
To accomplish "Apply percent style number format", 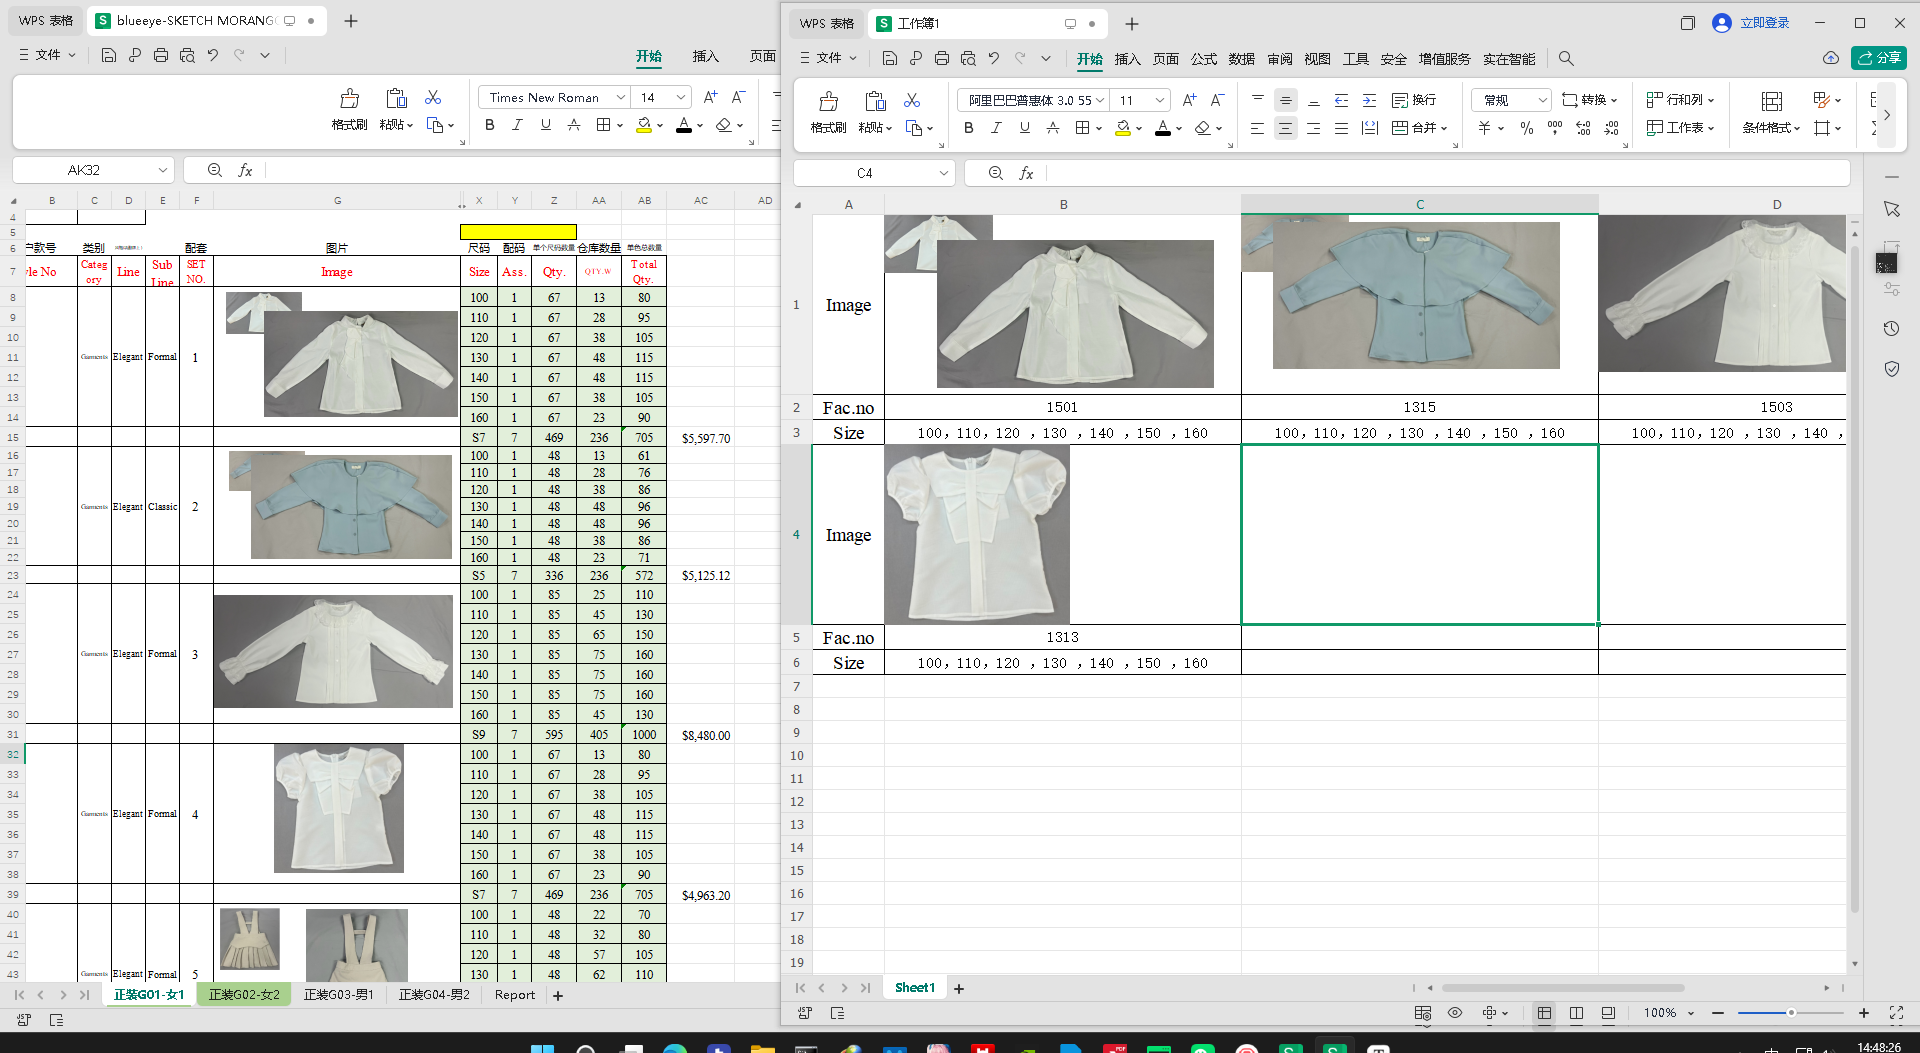I will (x=1526, y=128).
